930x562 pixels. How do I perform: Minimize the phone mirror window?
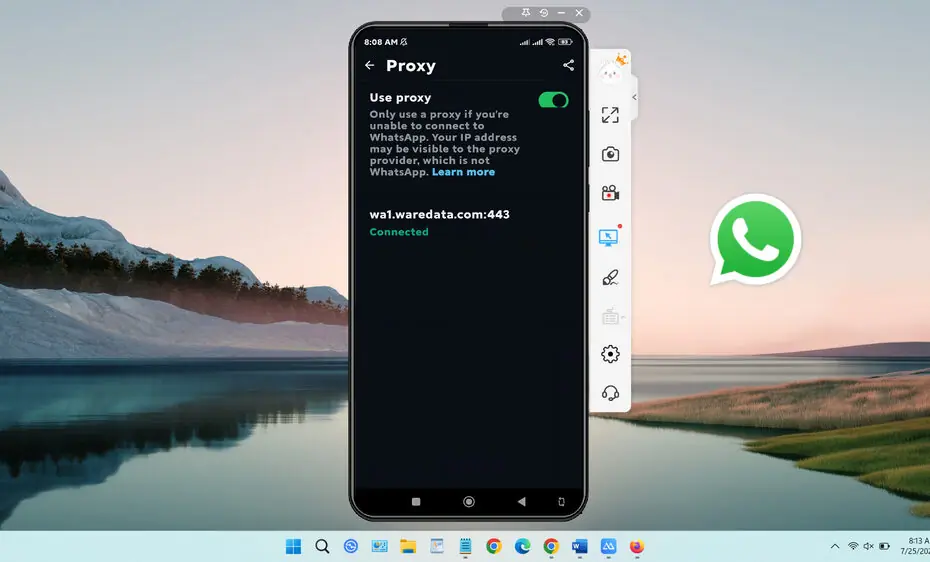561,12
